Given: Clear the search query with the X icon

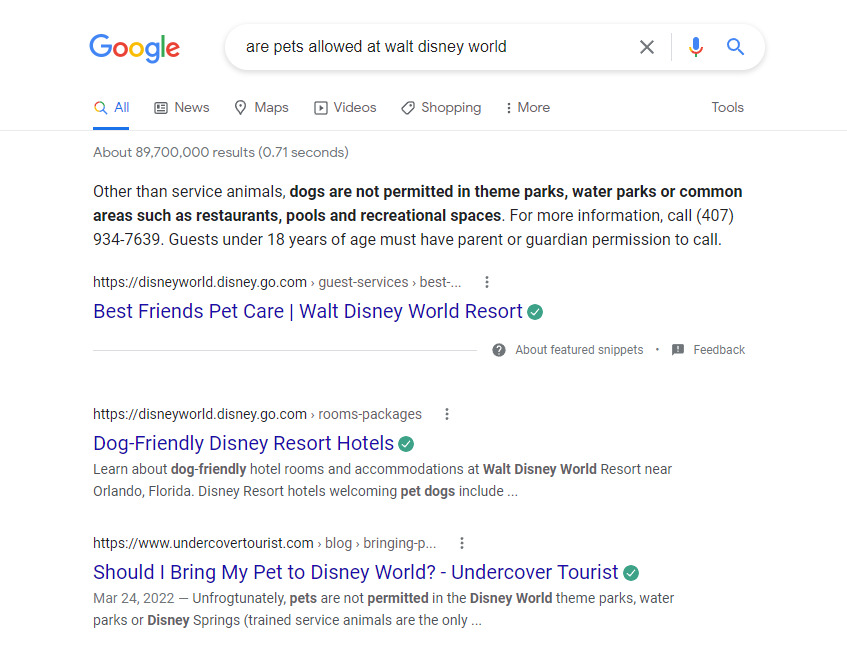Looking at the screenshot, I should tap(647, 47).
